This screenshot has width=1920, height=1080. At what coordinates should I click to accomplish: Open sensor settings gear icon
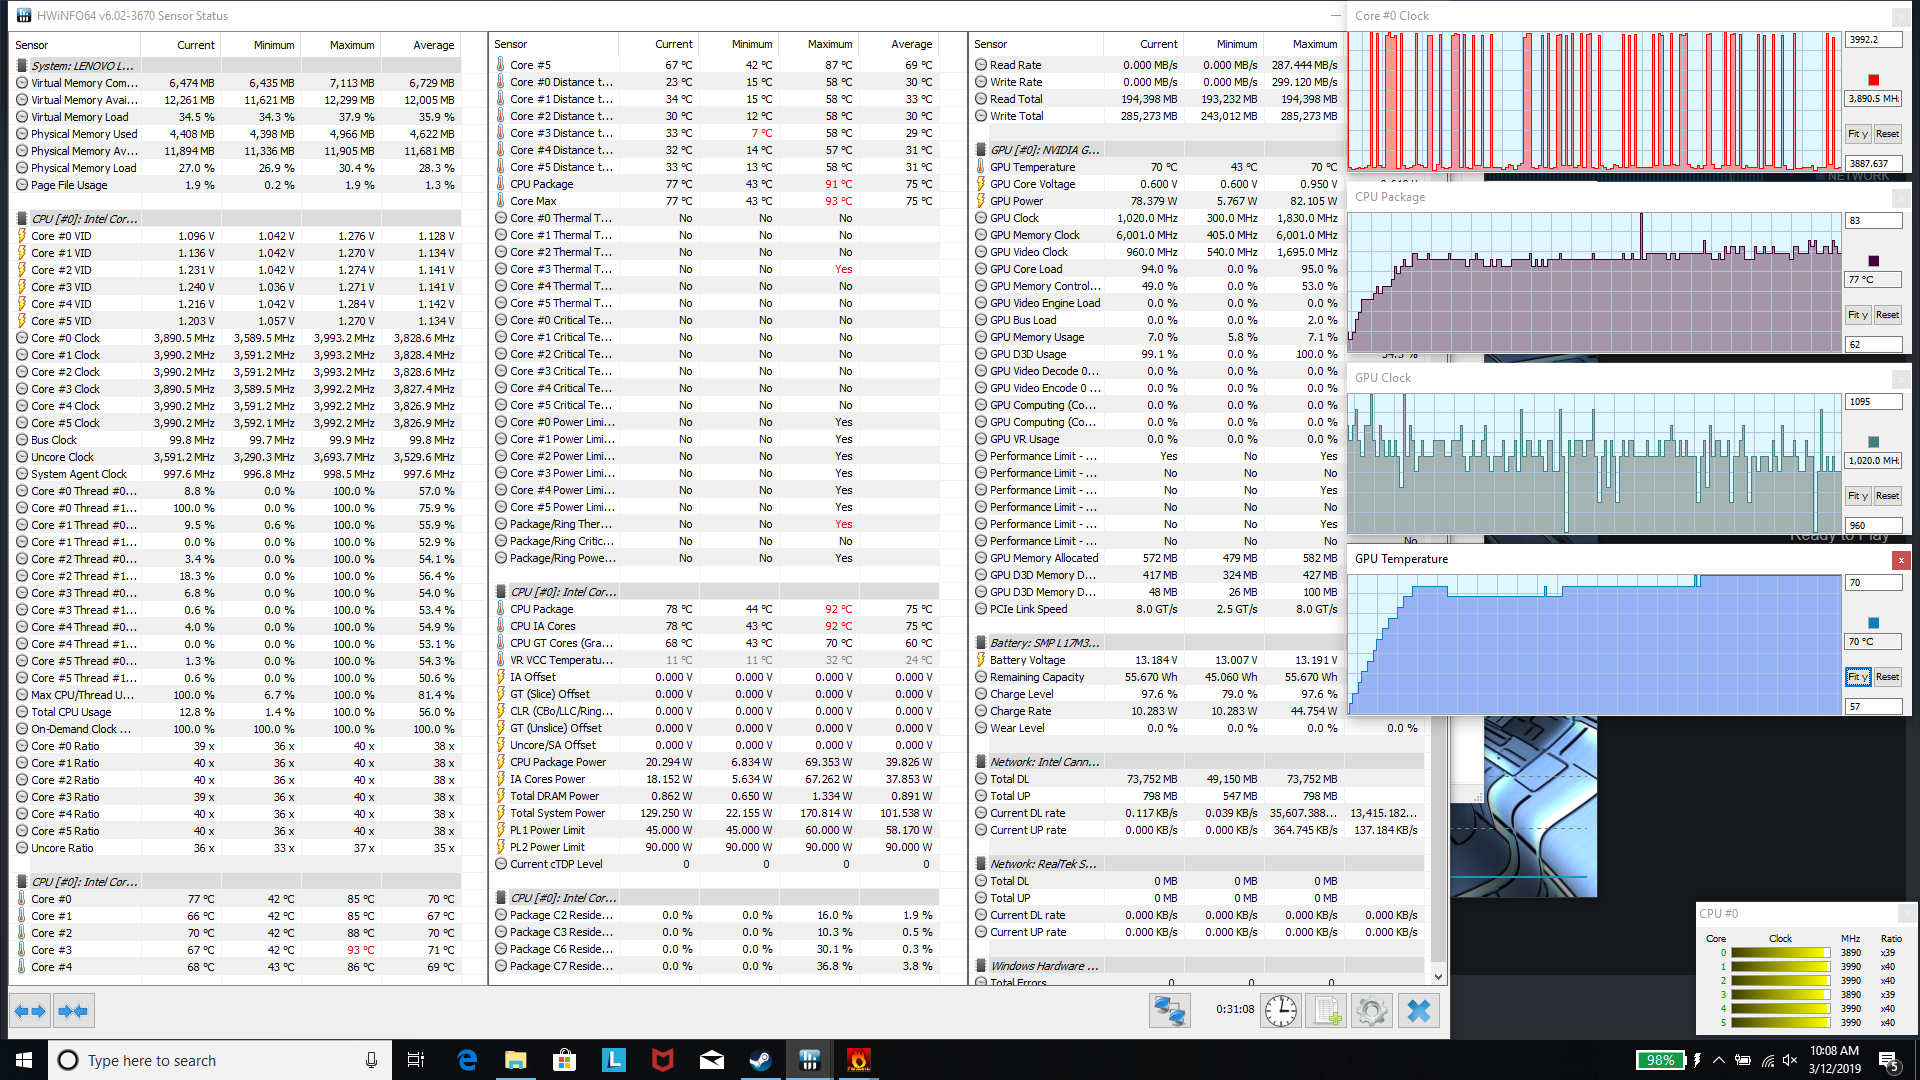click(1372, 1011)
